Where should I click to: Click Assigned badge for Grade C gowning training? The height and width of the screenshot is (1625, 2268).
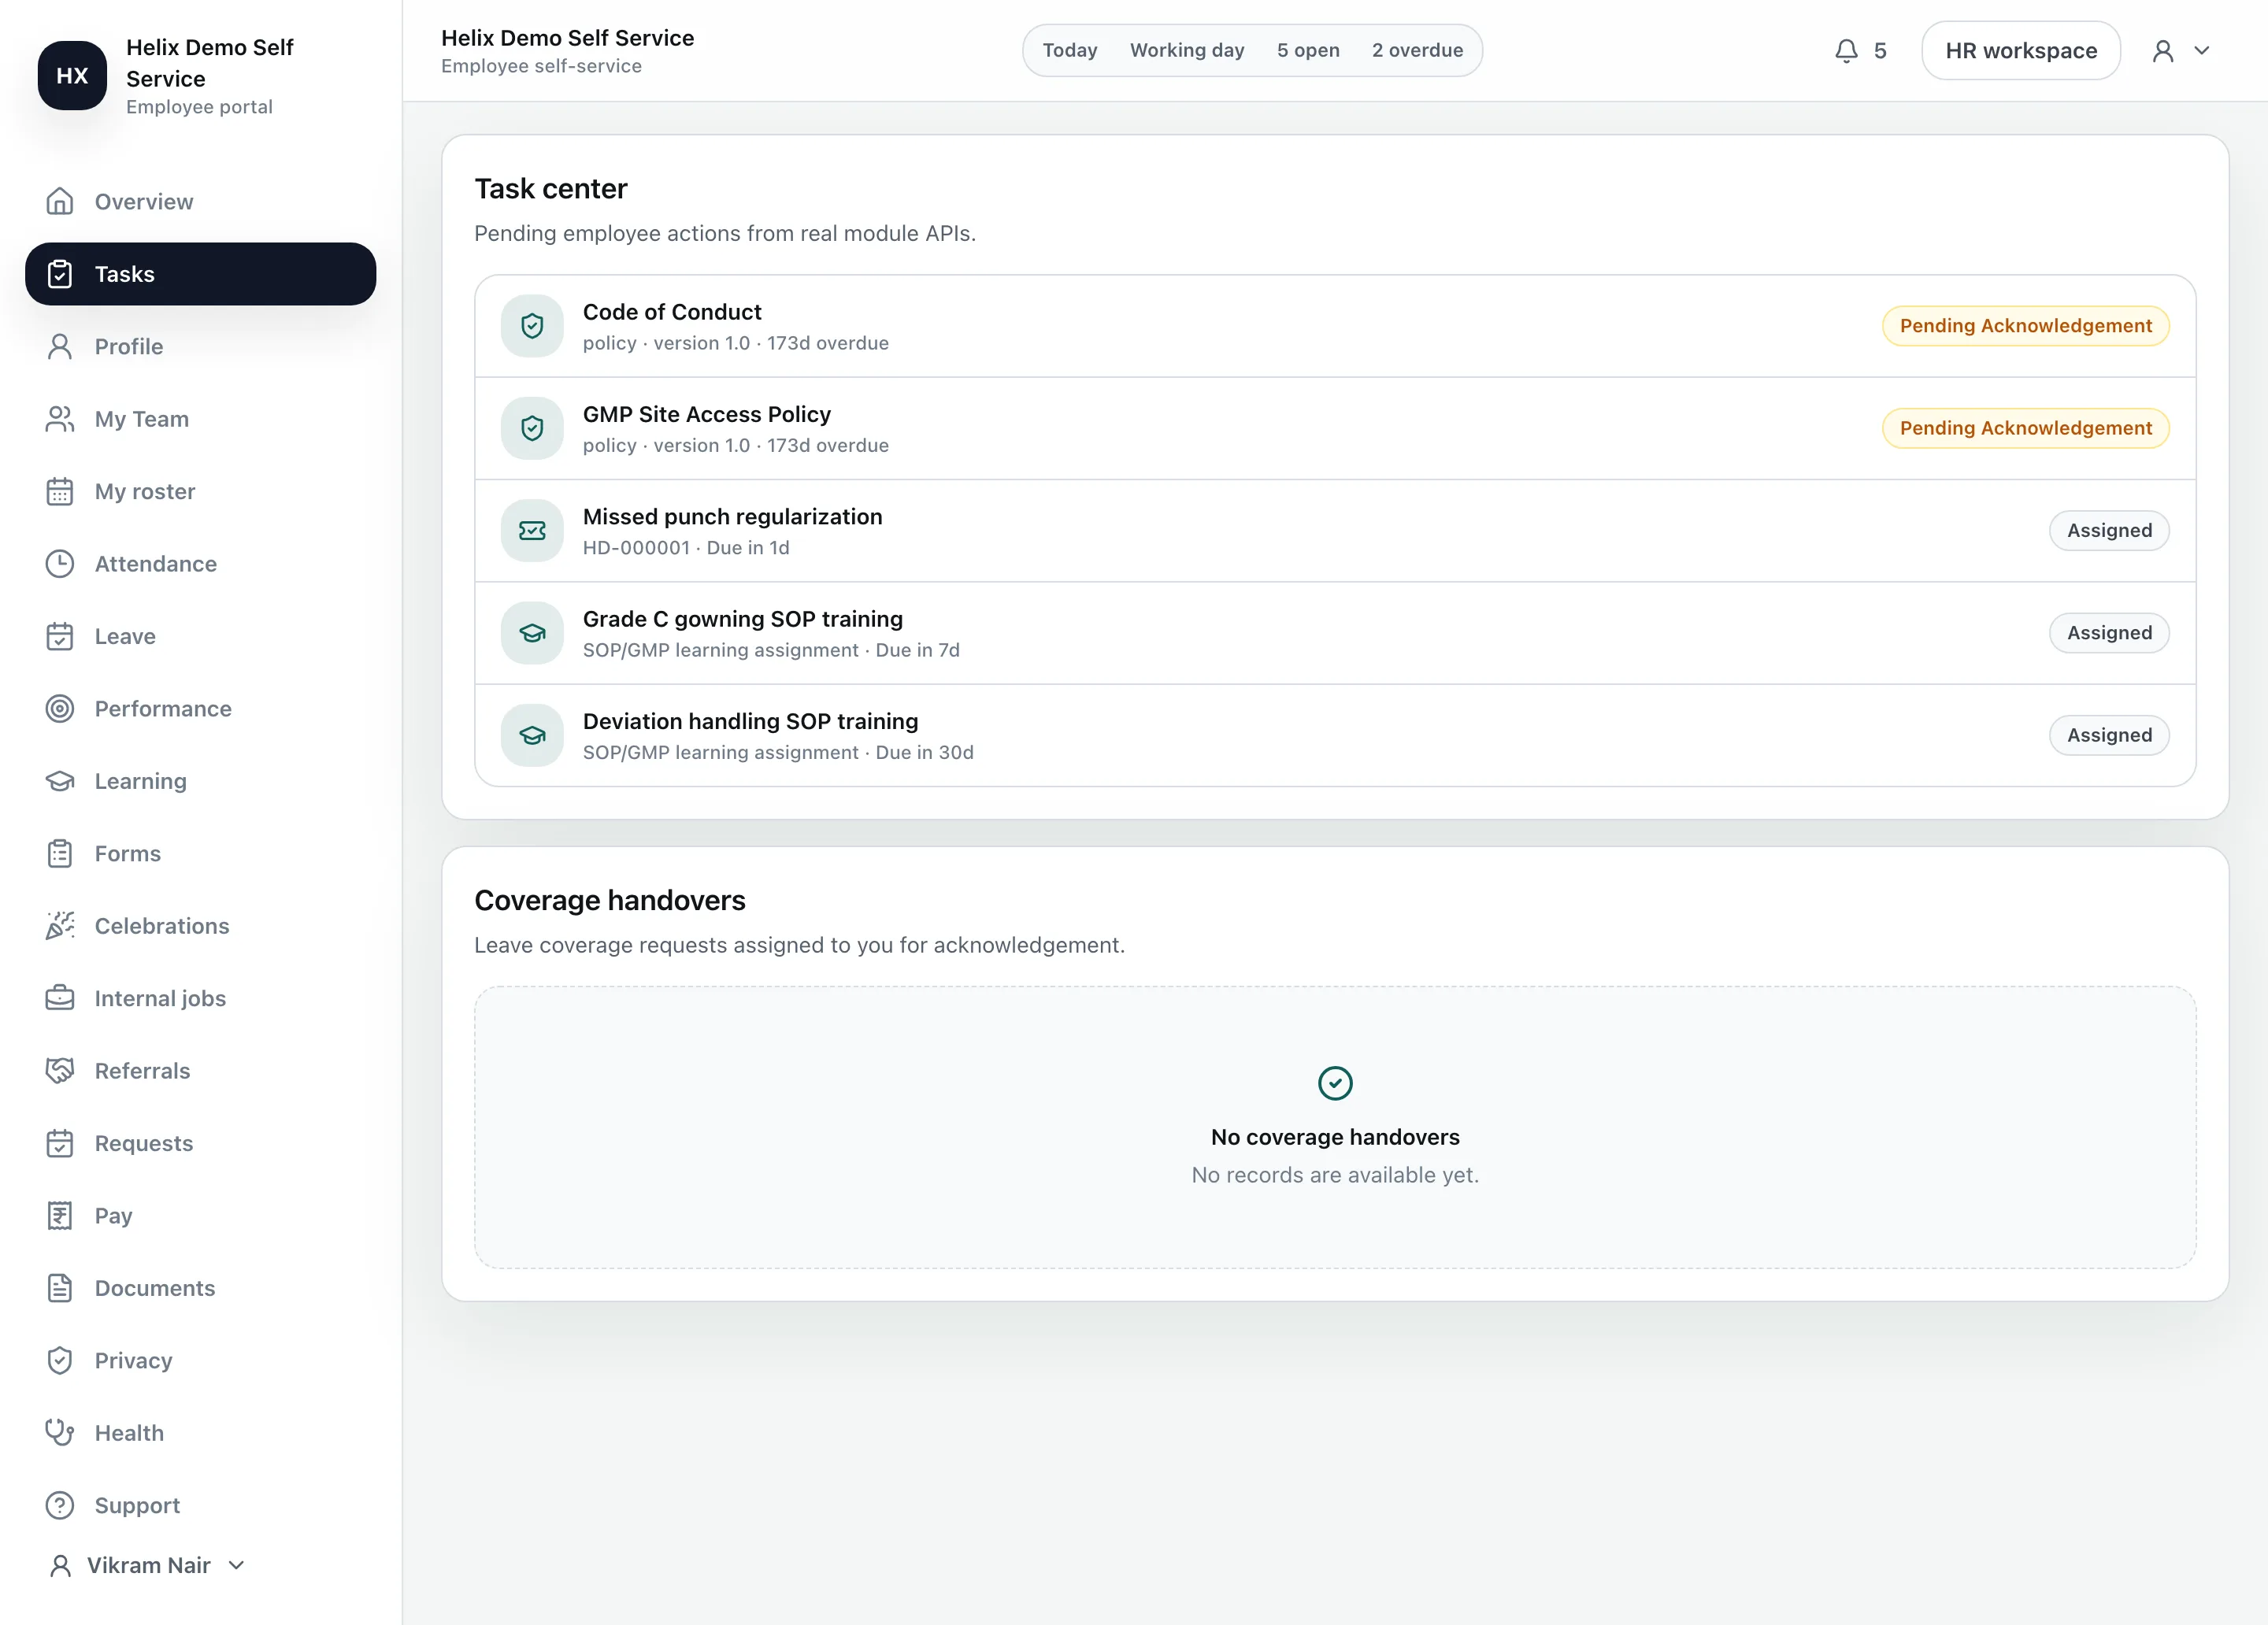2109,633
